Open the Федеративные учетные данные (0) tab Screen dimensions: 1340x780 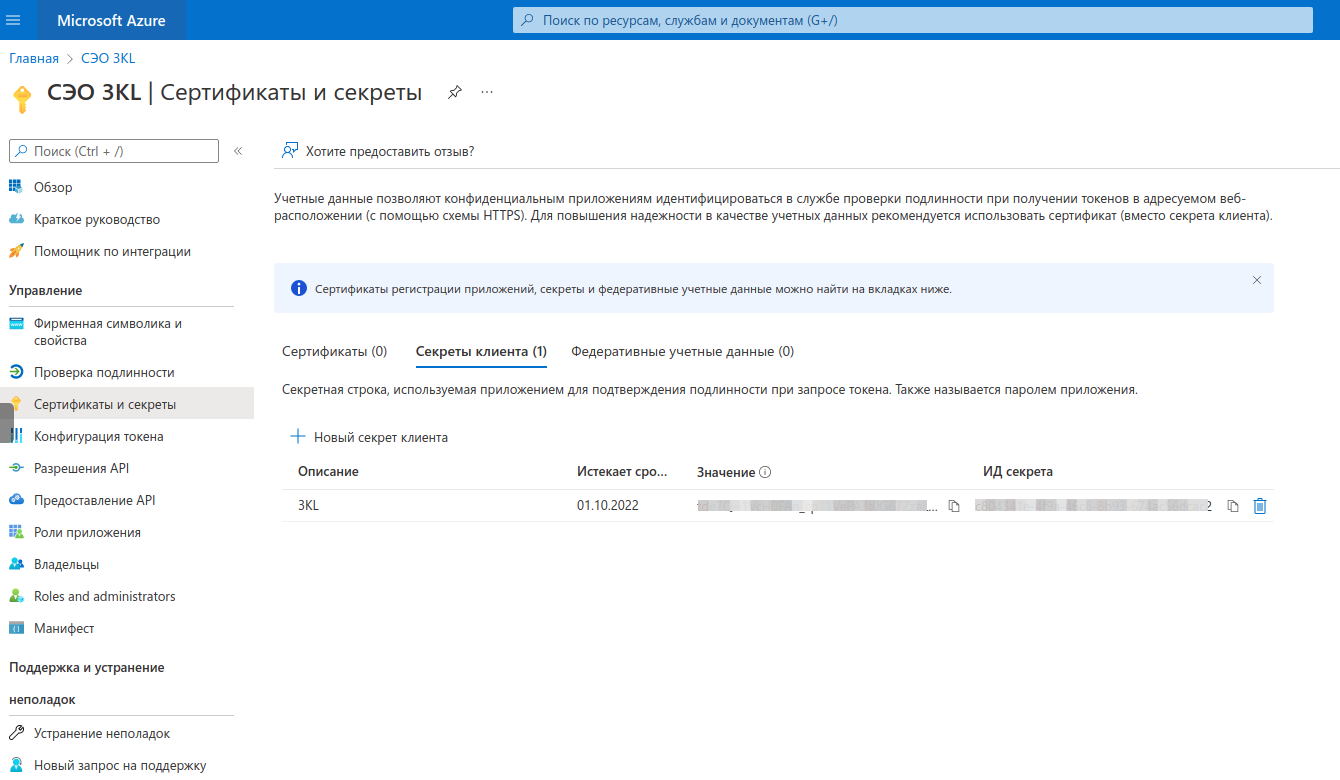pos(682,351)
